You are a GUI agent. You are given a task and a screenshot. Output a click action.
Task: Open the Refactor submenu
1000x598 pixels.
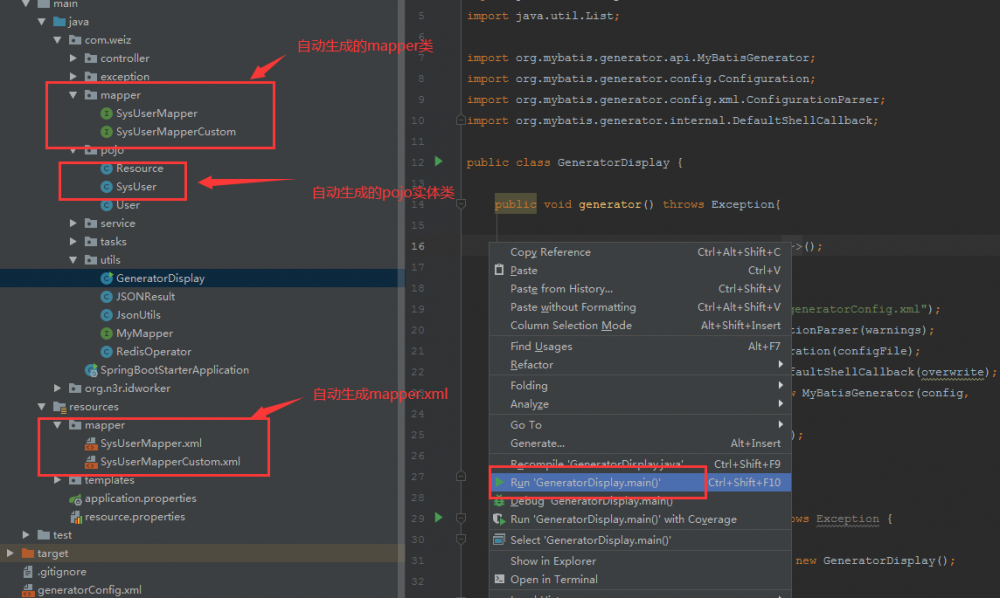(x=640, y=365)
